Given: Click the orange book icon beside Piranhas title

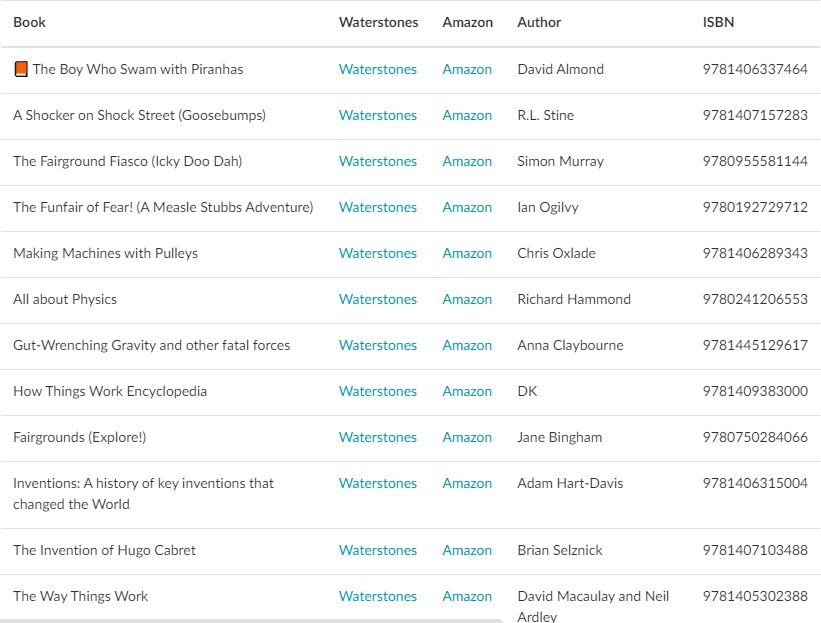Looking at the screenshot, I should 21,69.
